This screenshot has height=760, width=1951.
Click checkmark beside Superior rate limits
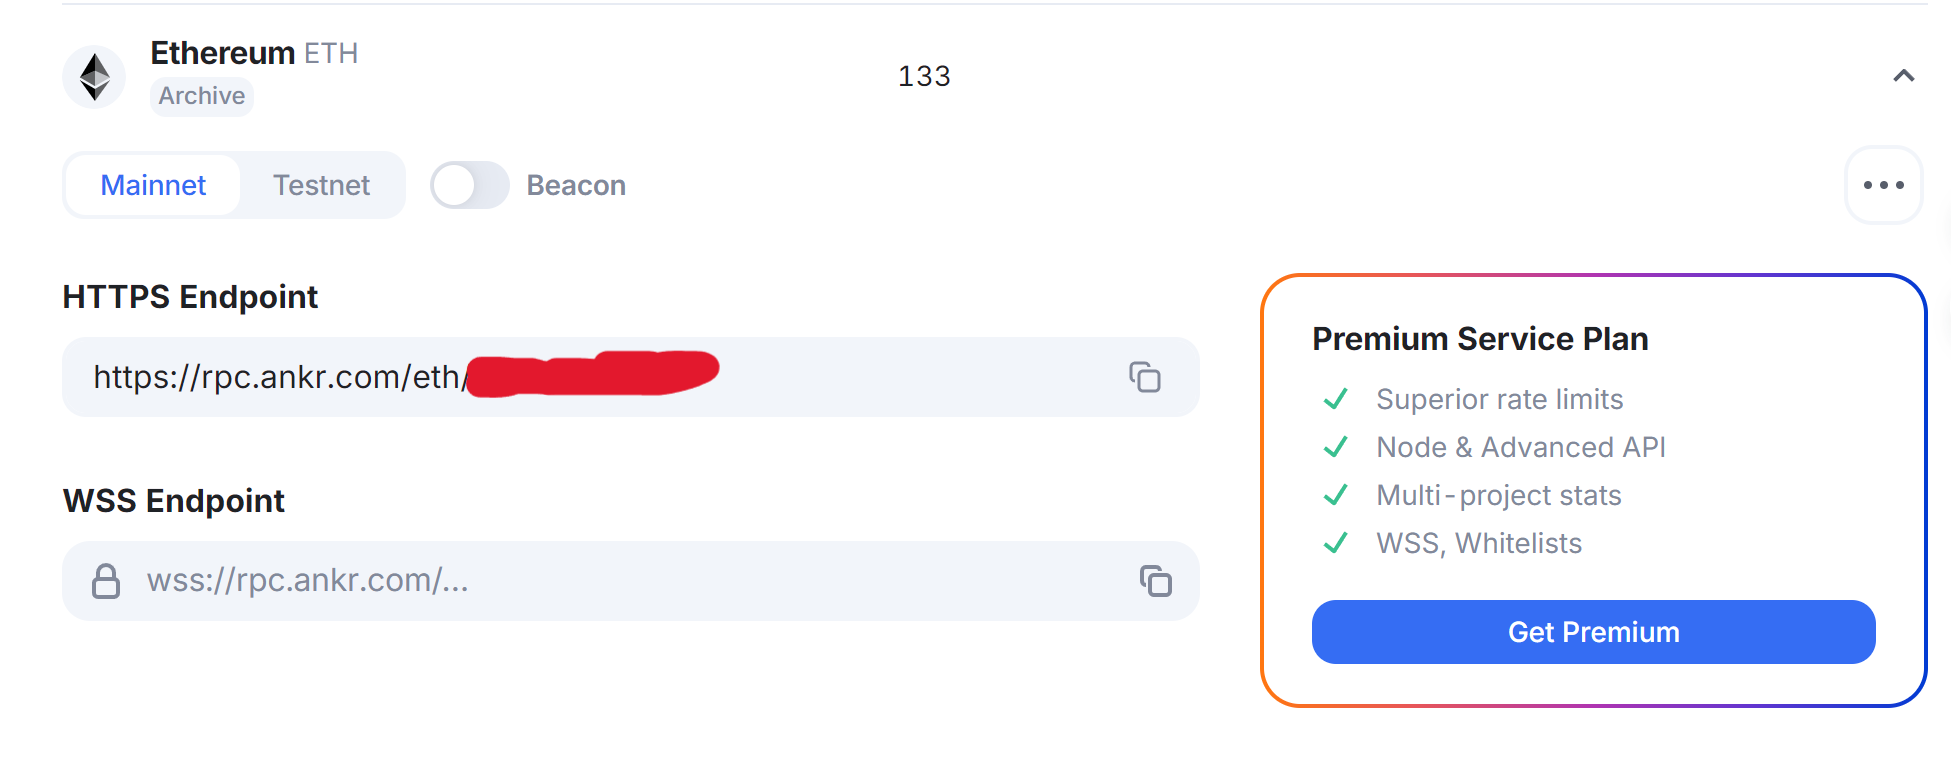[x=1336, y=399]
